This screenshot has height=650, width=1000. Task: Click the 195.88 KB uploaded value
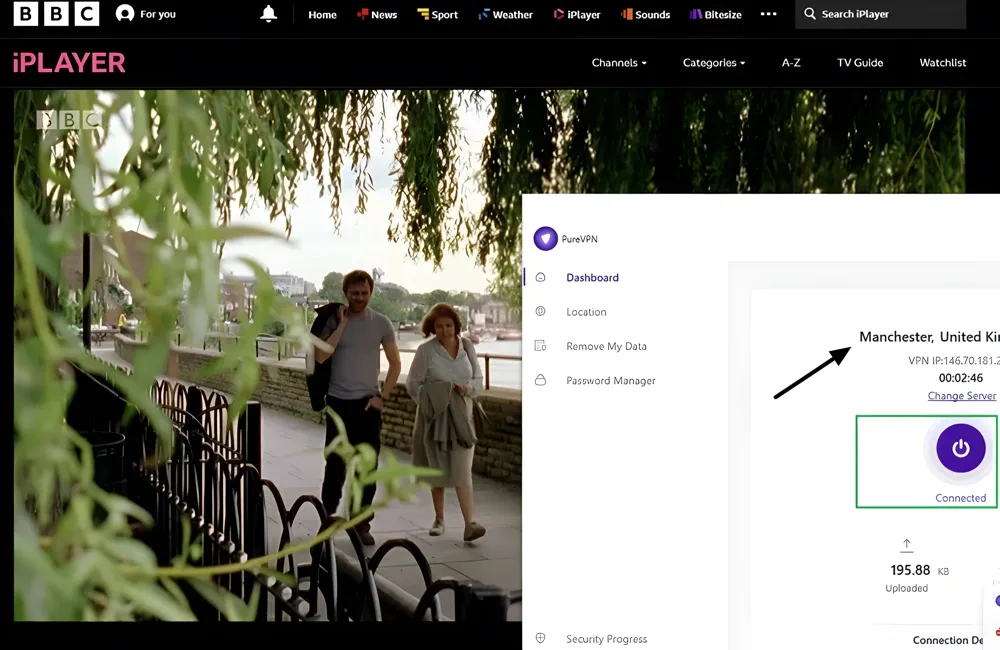click(919, 570)
